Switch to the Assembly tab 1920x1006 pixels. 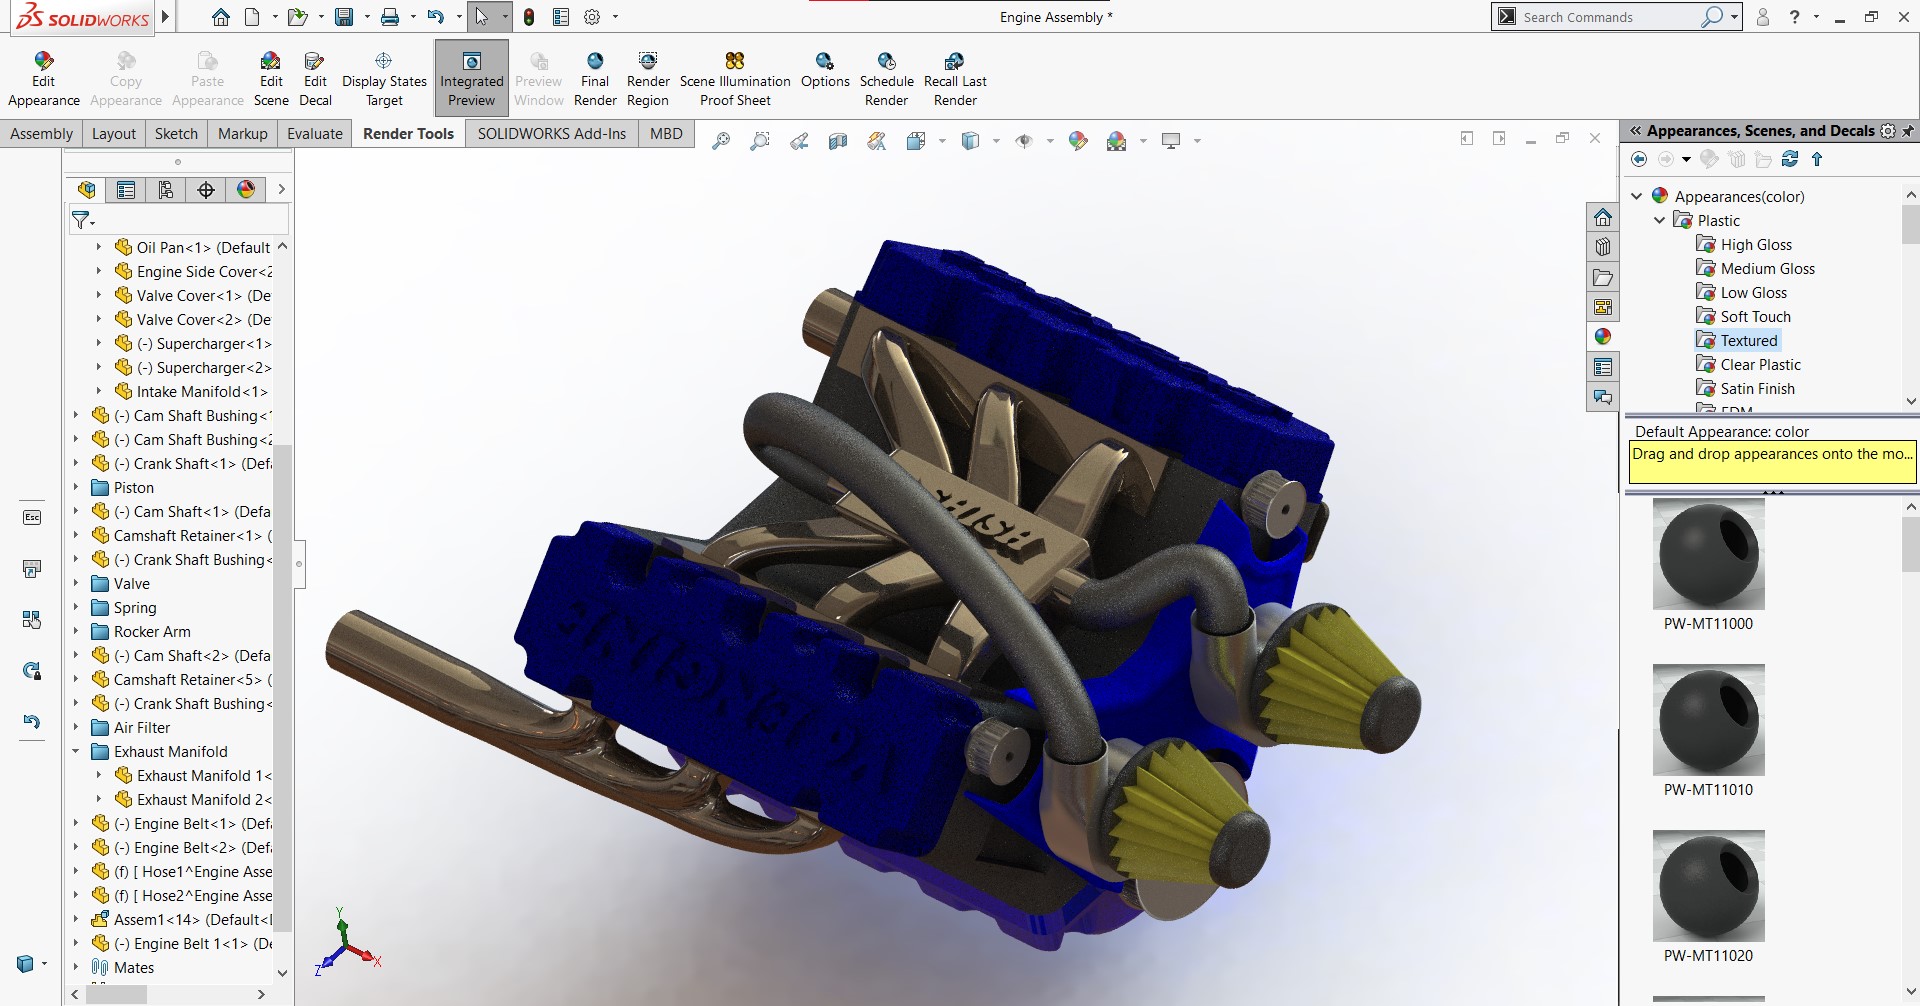click(x=41, y=133)
